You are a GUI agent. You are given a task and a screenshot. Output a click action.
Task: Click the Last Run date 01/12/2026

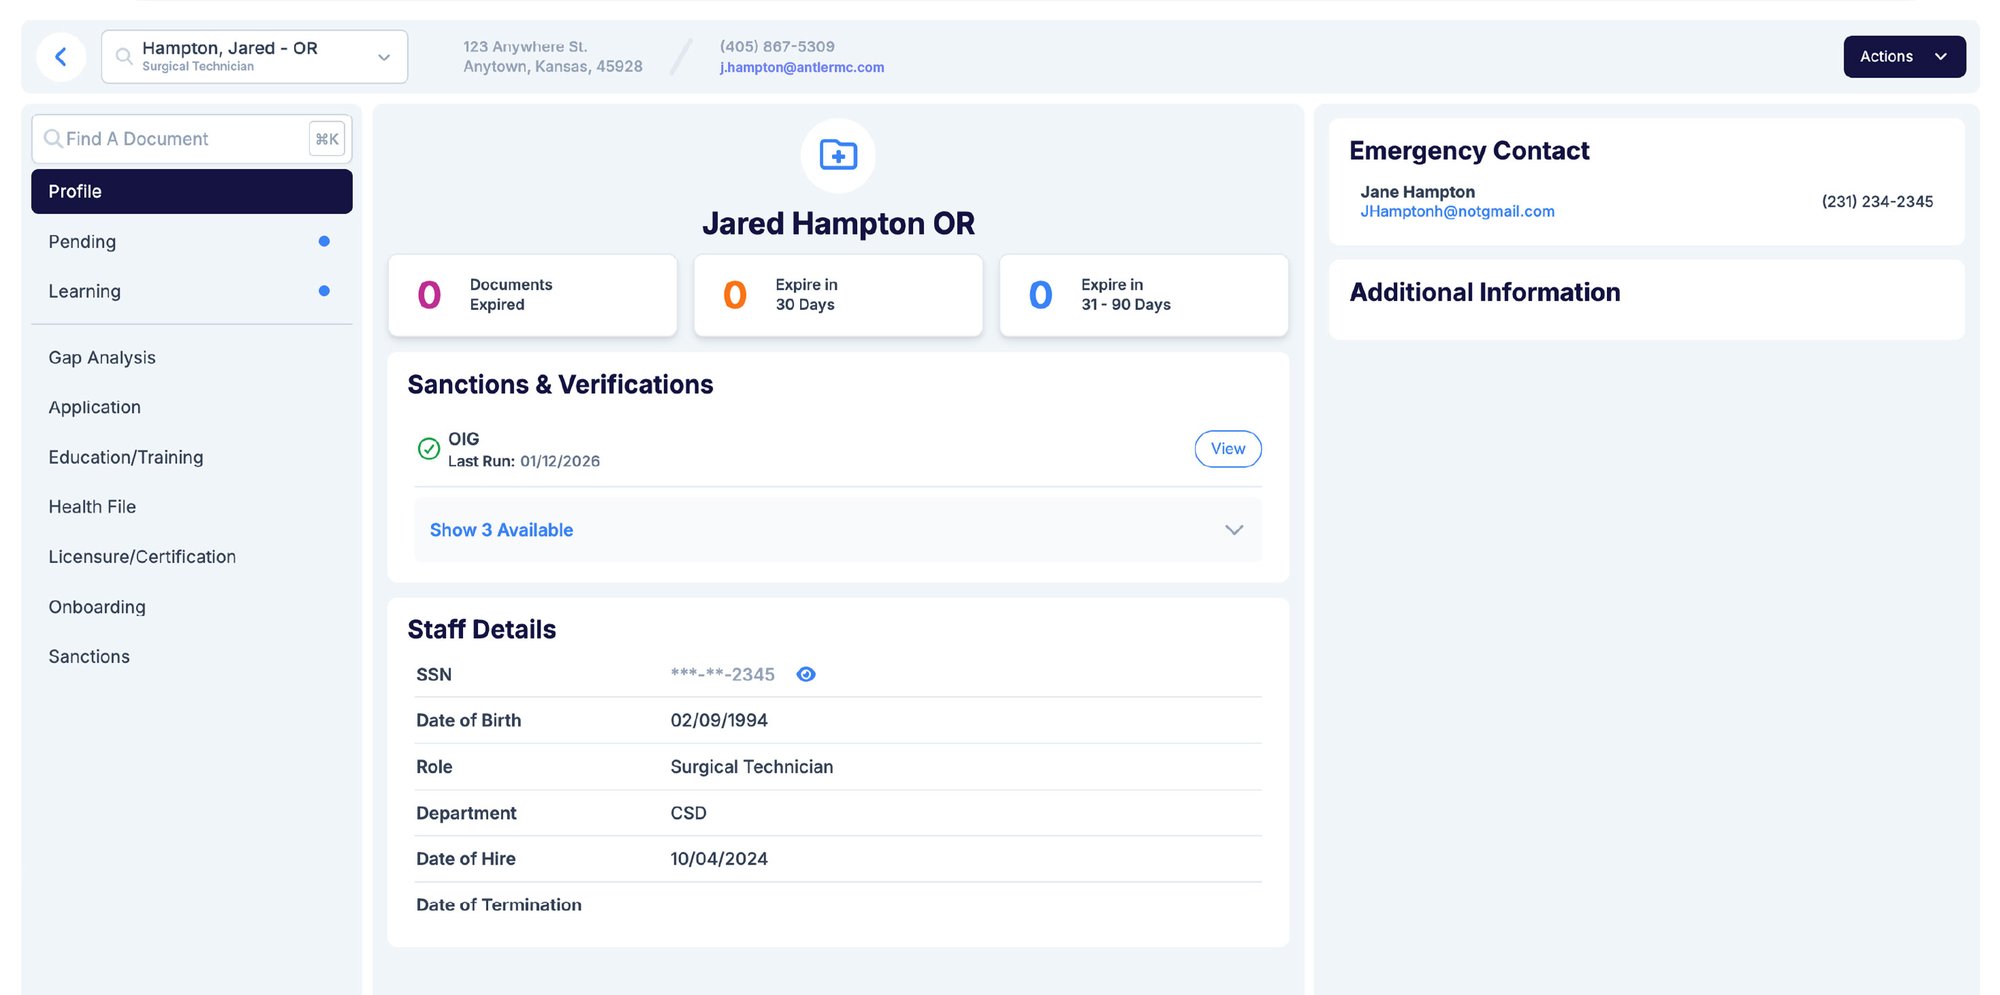click(x=560, y=461)
